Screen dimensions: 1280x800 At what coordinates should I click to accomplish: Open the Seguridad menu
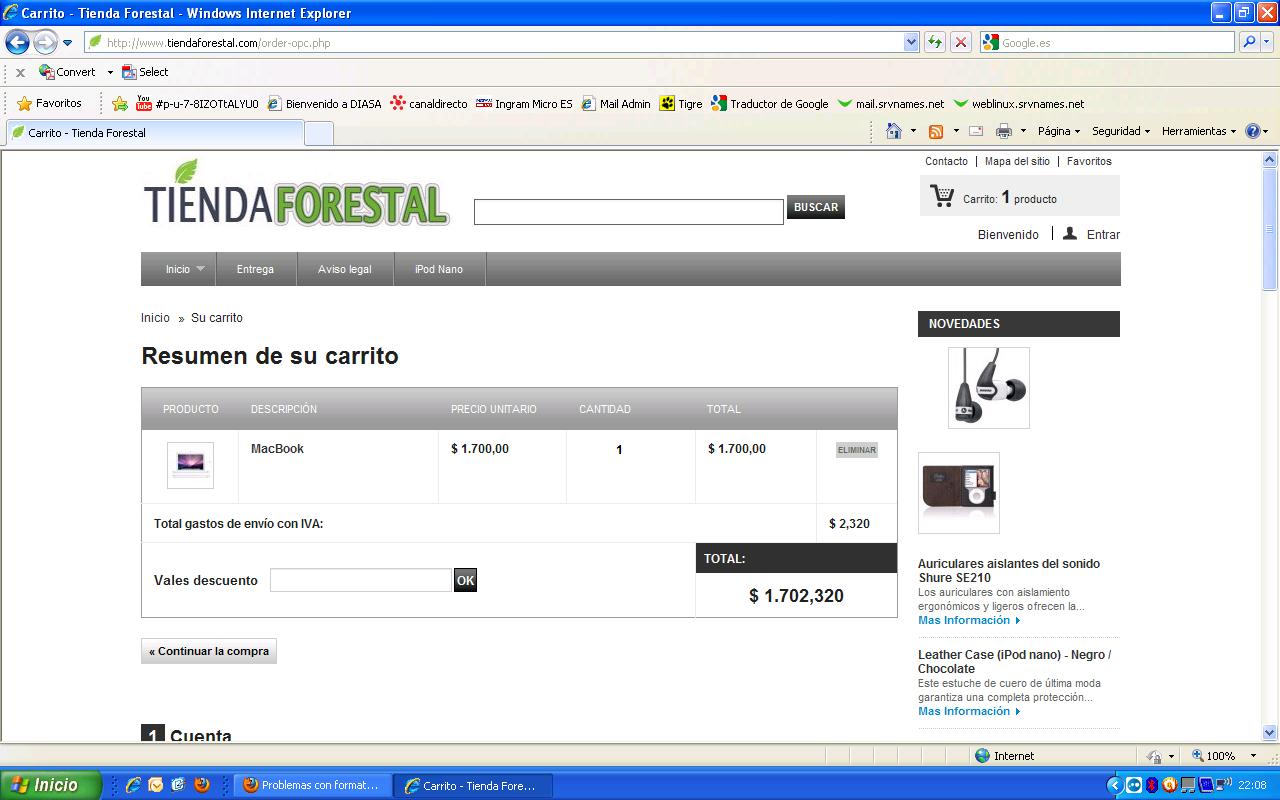pos(1120,131)
